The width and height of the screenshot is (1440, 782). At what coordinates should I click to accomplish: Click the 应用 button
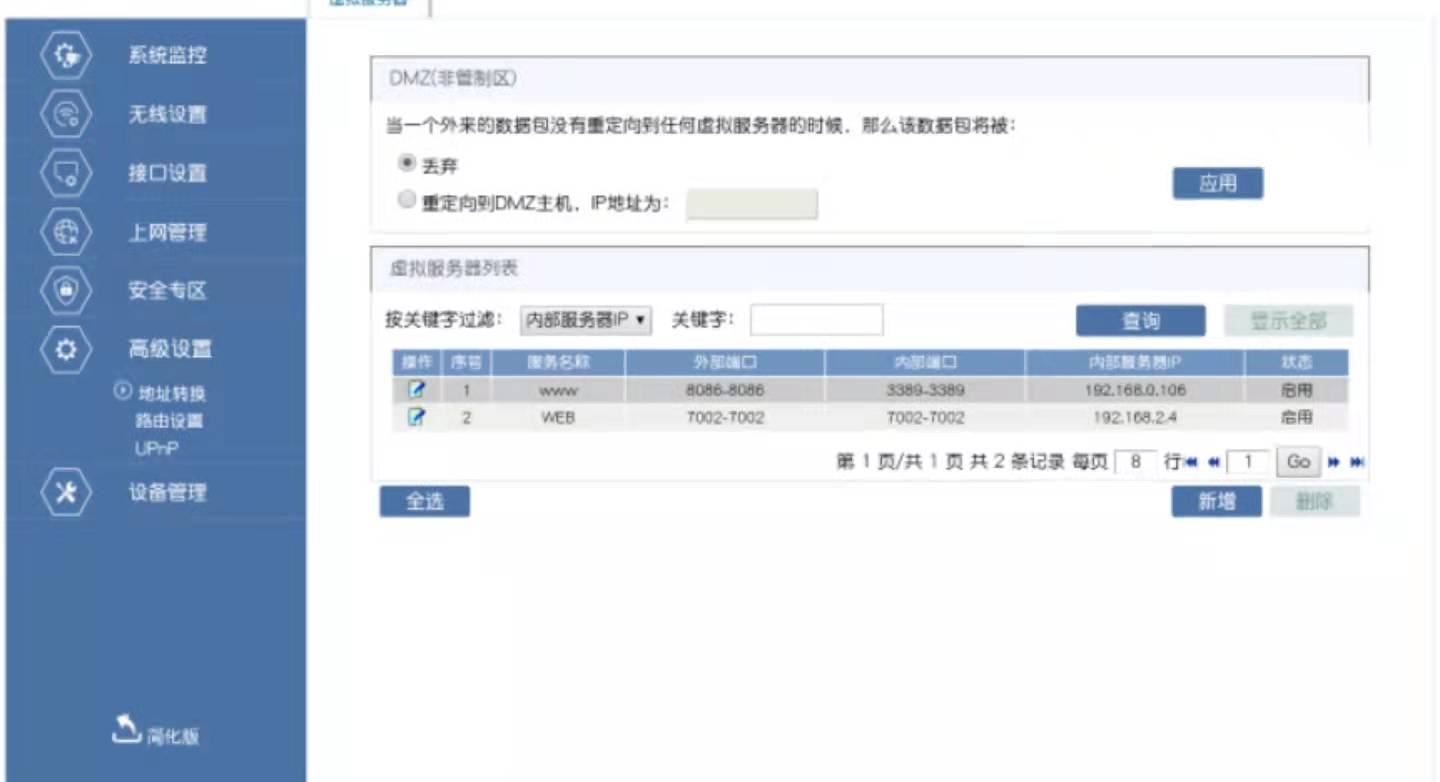pos(1217,184)
